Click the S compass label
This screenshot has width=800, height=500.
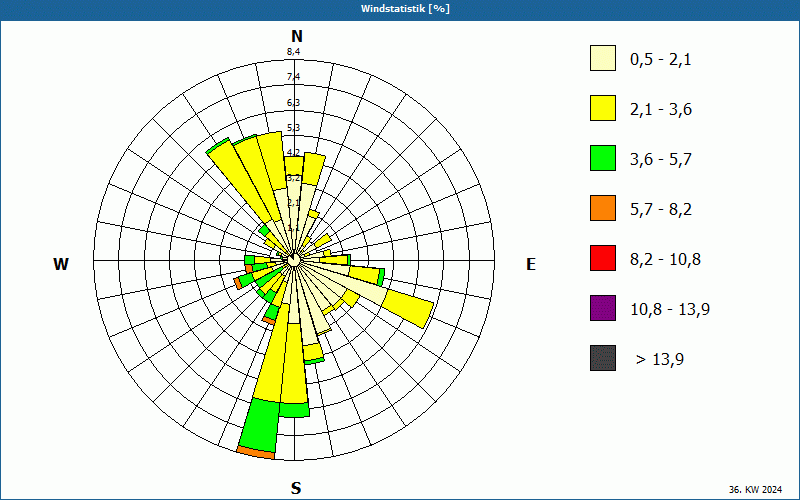click(x=296, y=489)
